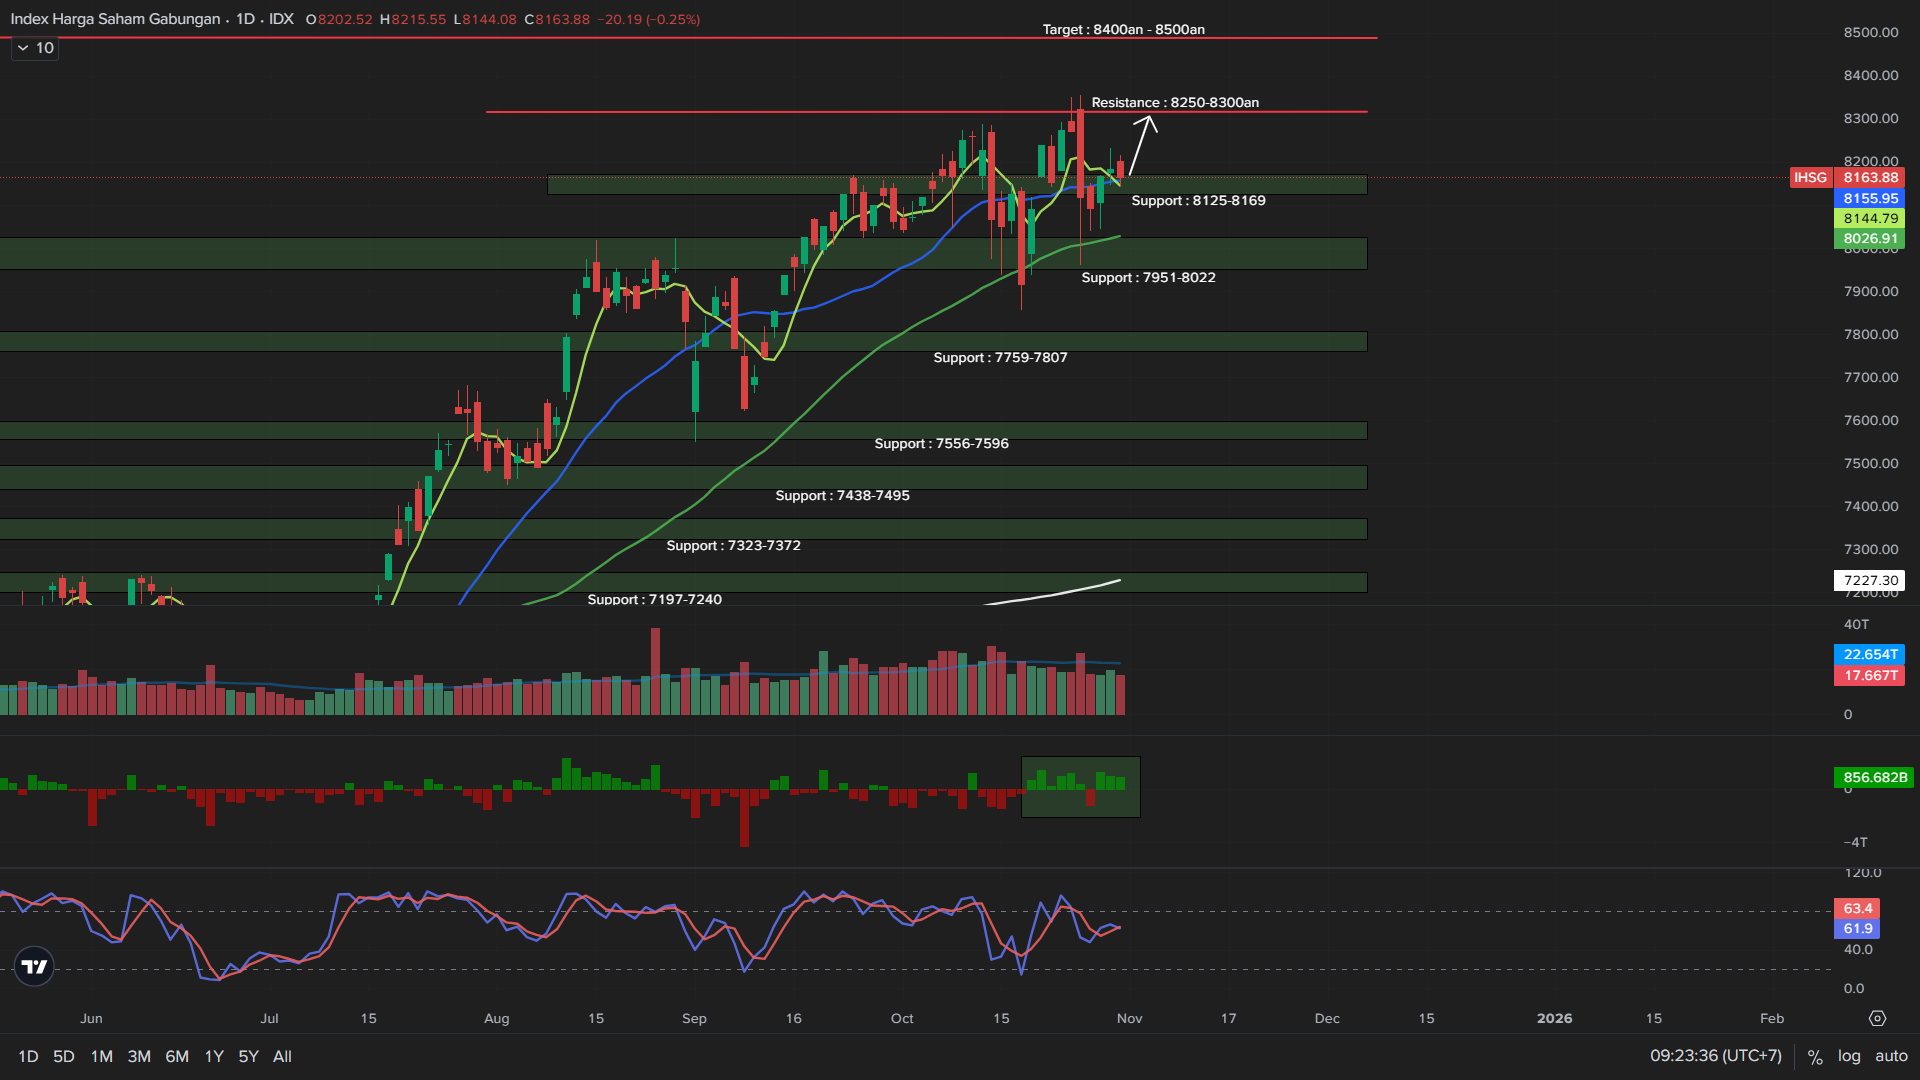
Task: Select the 6M time range
Action: (177, 1056)
